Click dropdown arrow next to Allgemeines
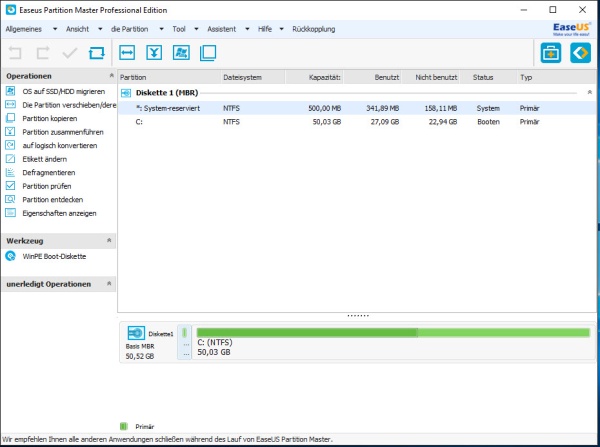Image resolution: width=600 pixels, height=447 pixels. coord(55,29)
